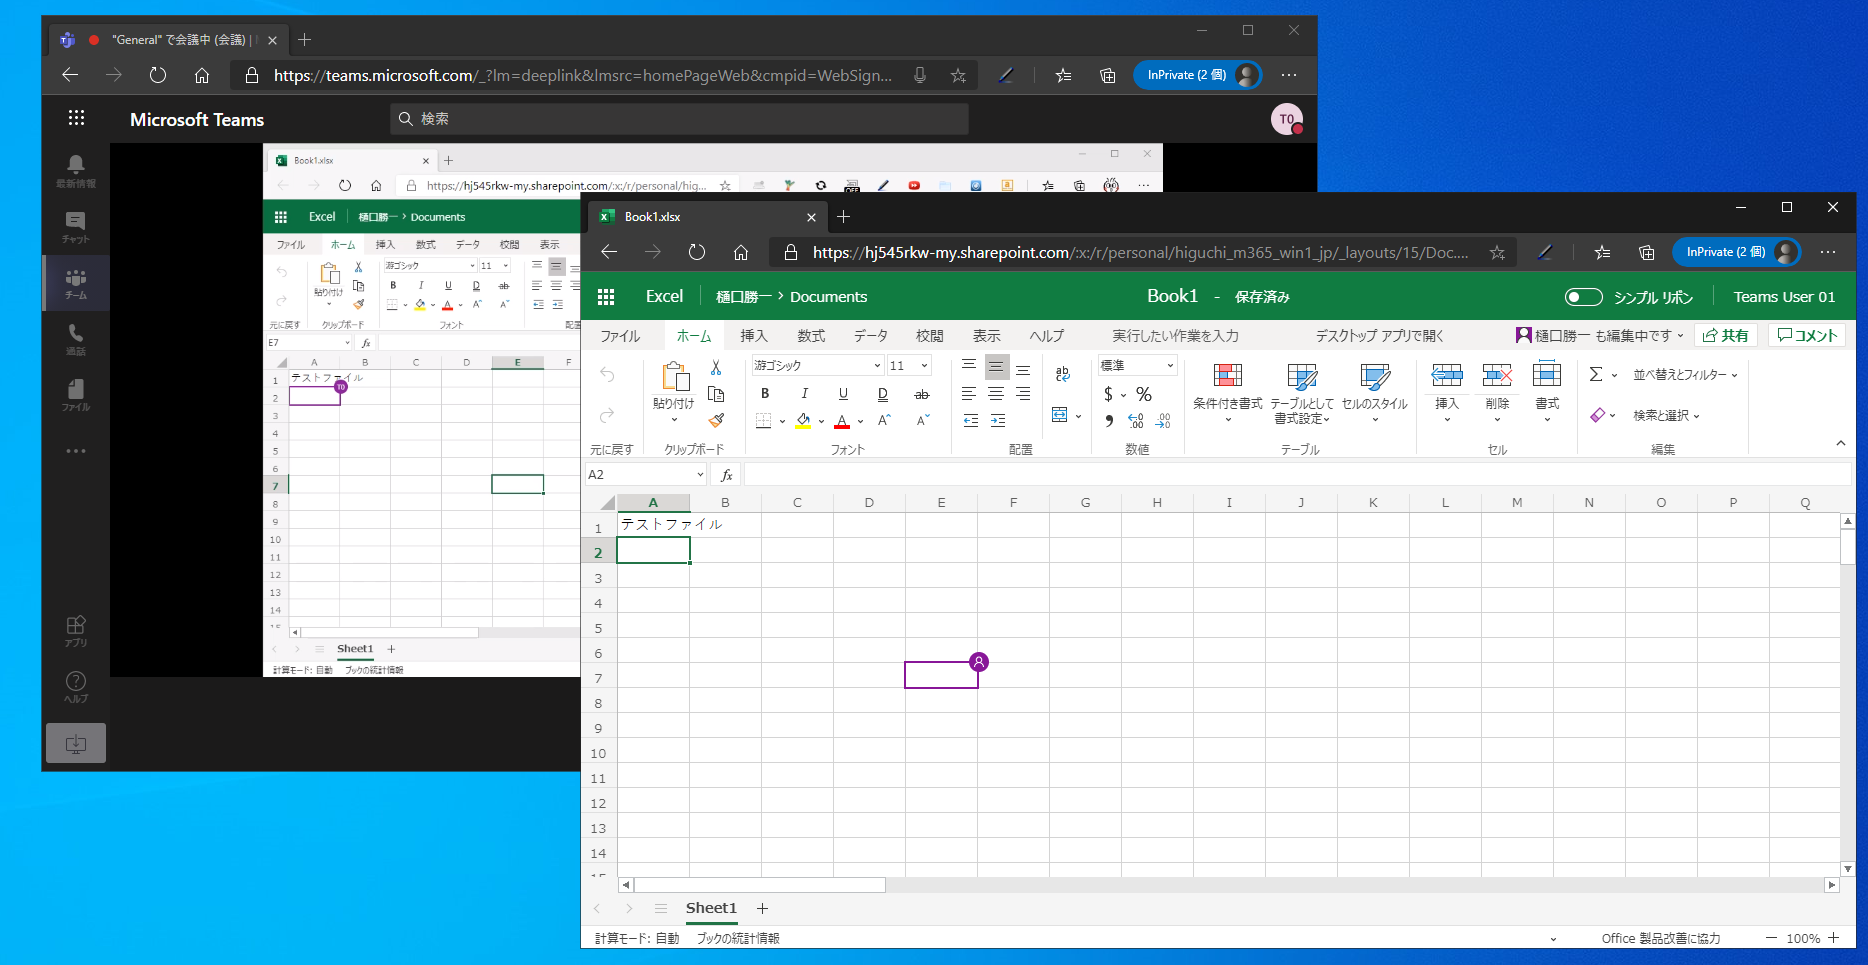Increase font size with the A^ icon
The width and height of the screenshot is (1868, 965).
(x=883, y=420)
